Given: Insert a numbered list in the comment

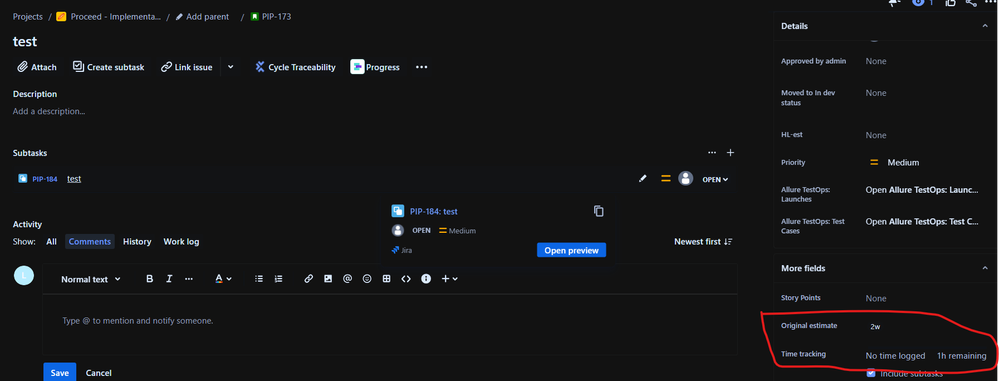Looking at the screenshot, I should click(x=278, y=278).
